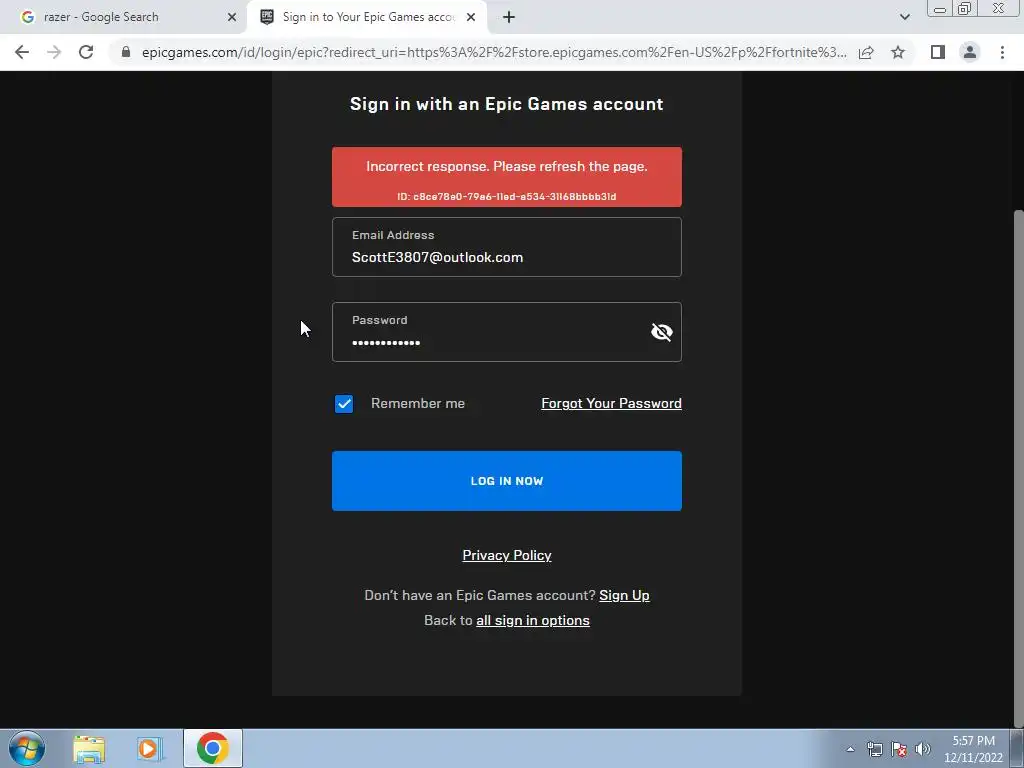Viewport: 1024px width, 768px height.
Task: Bookmark this page with star icon
Action: (x=898, y=52)
